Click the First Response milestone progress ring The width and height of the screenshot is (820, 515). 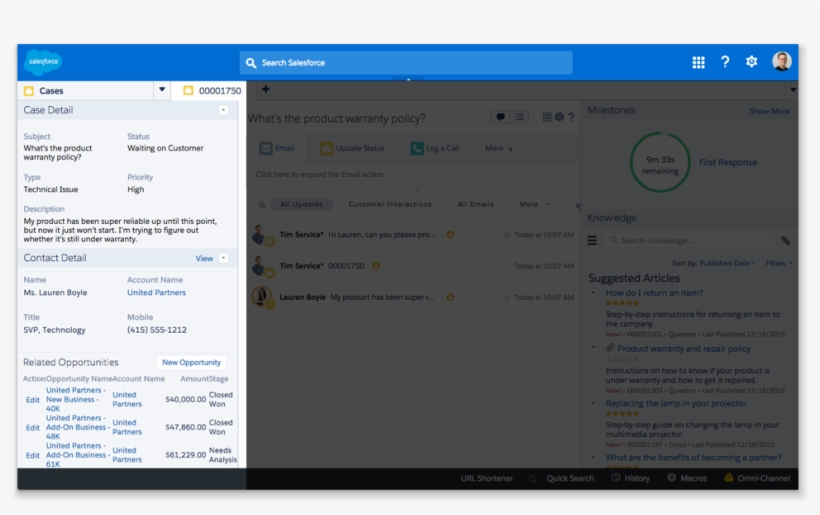660,162
